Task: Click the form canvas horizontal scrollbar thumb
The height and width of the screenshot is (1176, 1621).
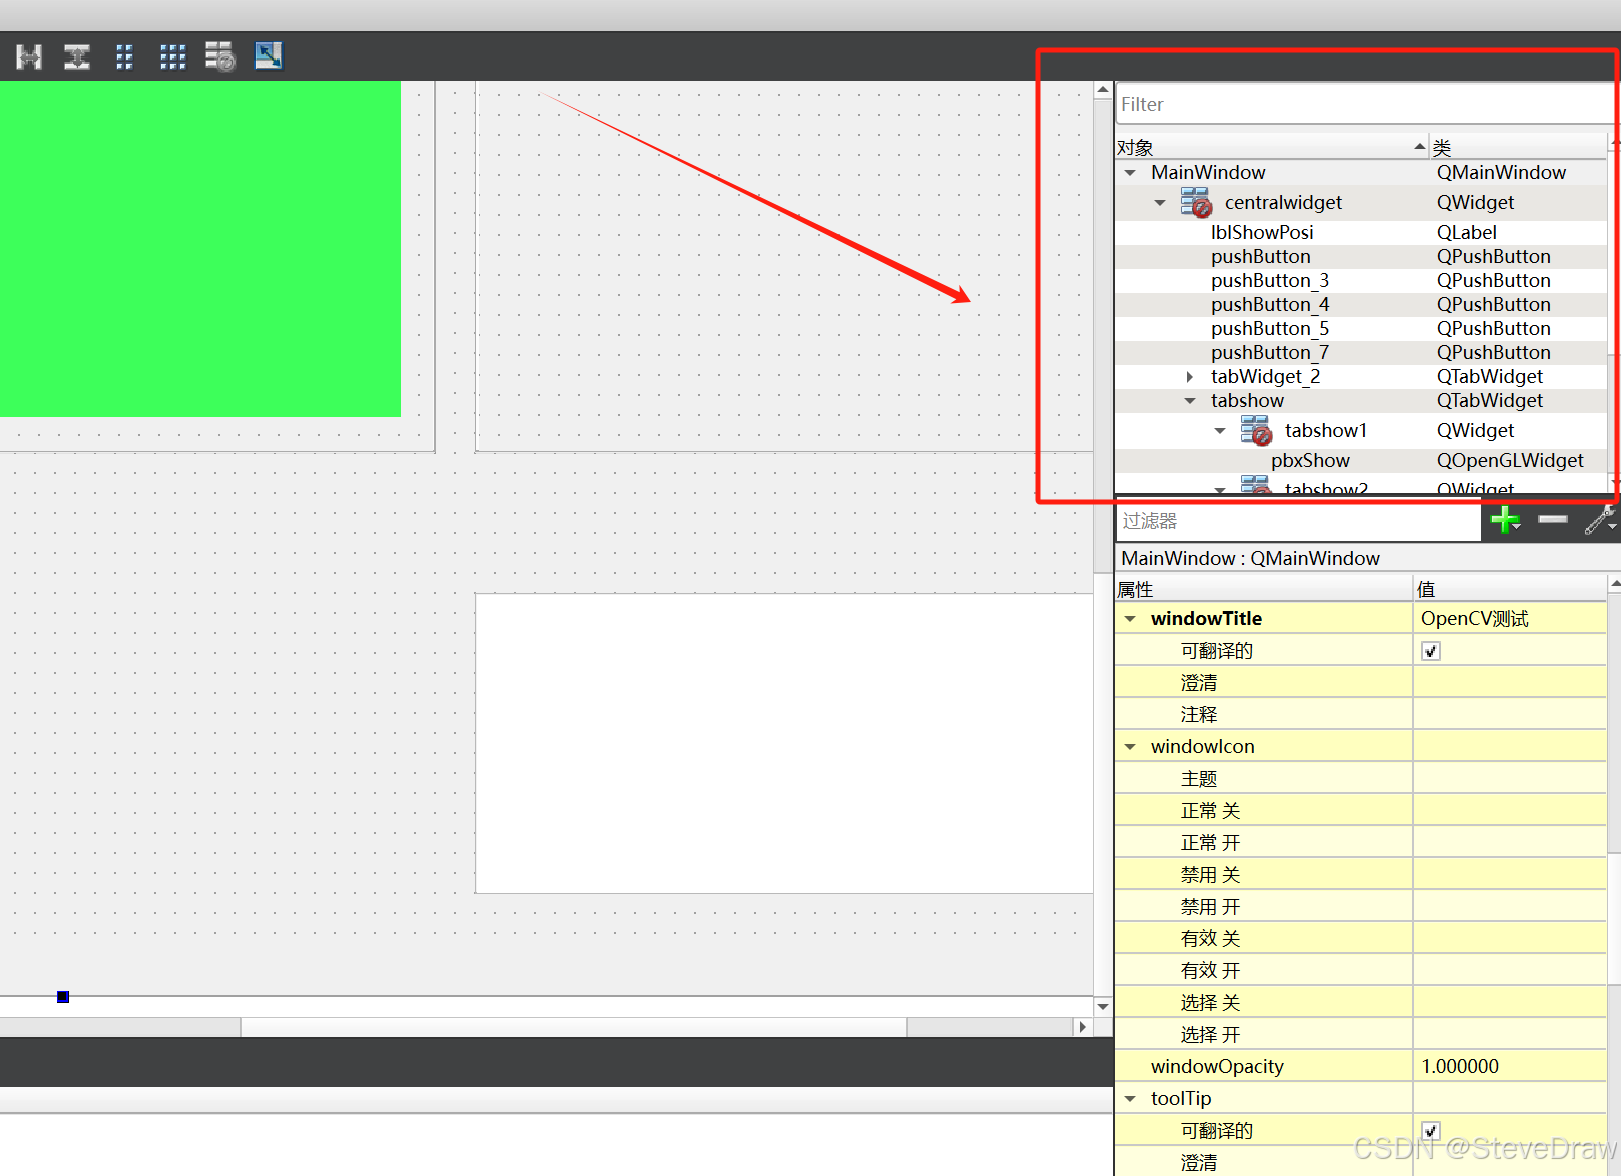Action: pos(574,1027)
